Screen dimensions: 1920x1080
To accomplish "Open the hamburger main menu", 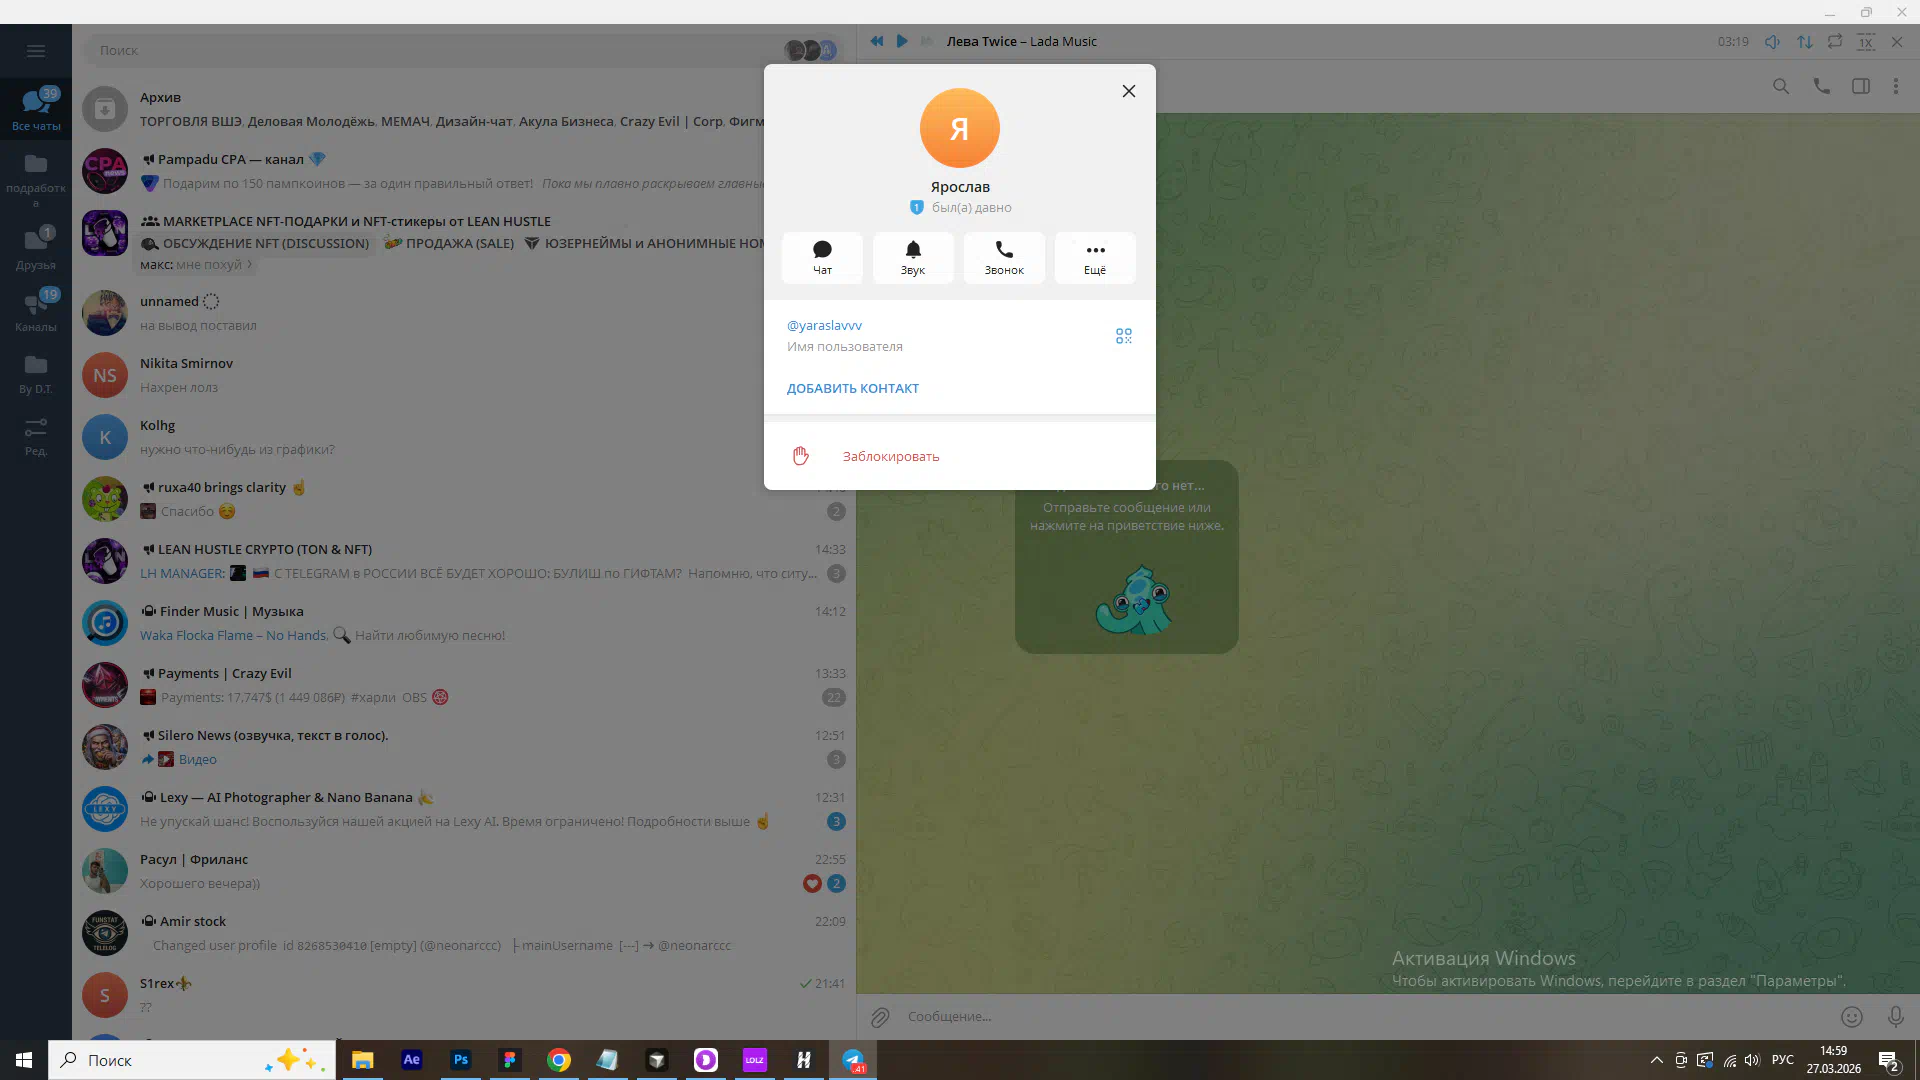I will [36, 51].
